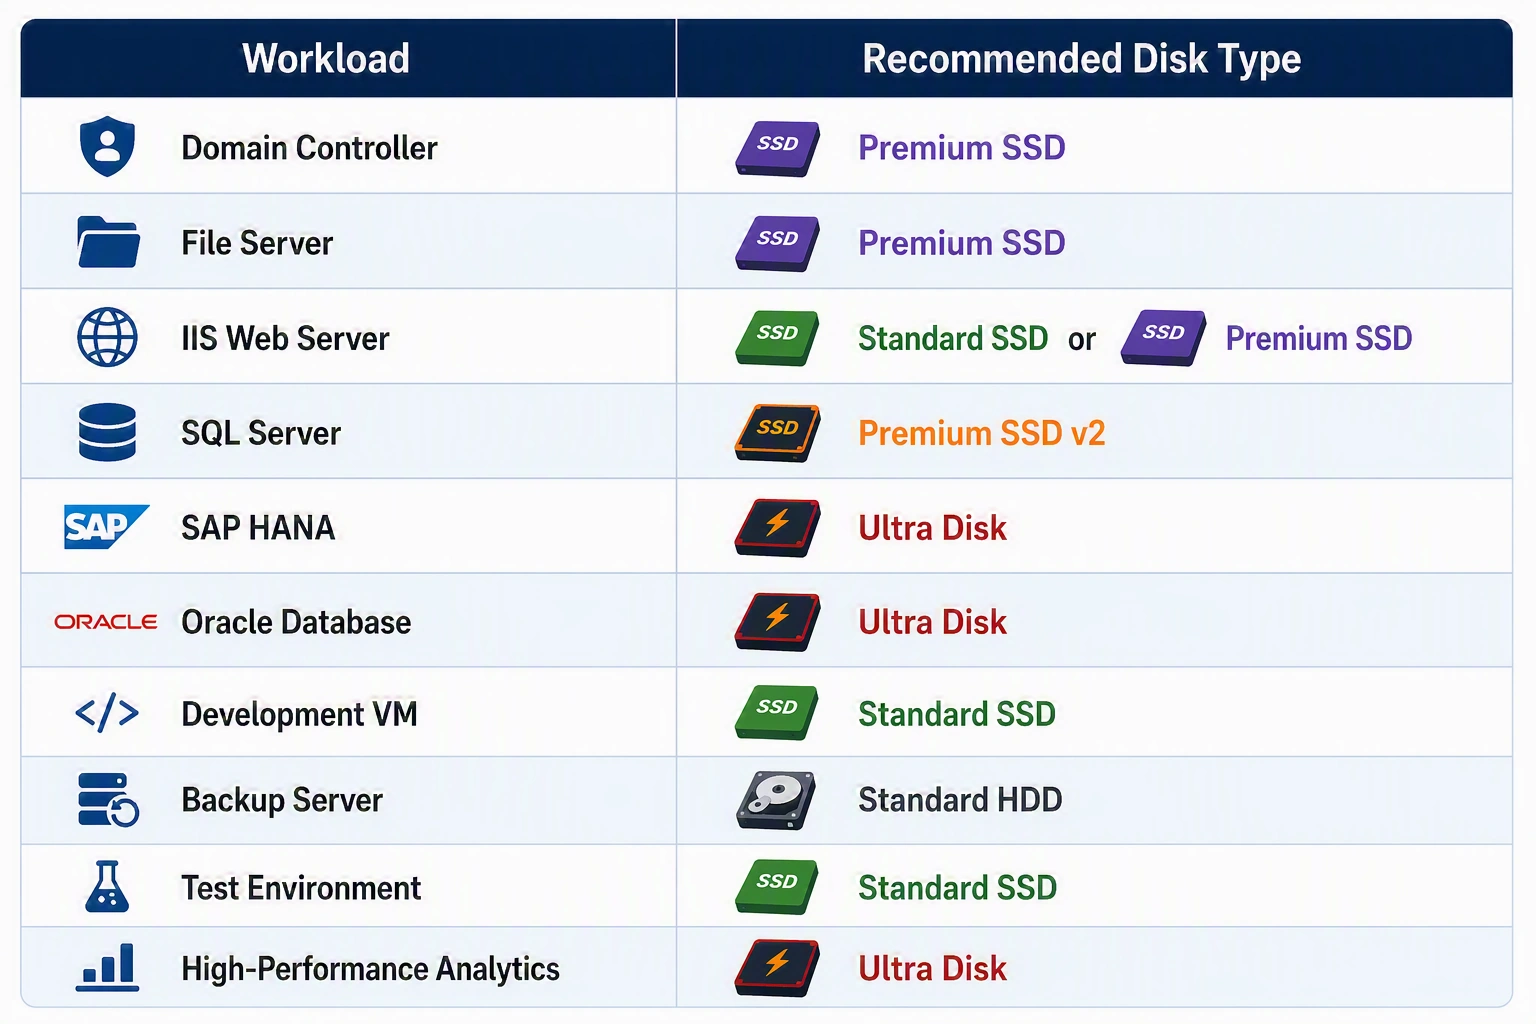
Task: Select the 'File Server' workload label
Action: coord(257,243)
